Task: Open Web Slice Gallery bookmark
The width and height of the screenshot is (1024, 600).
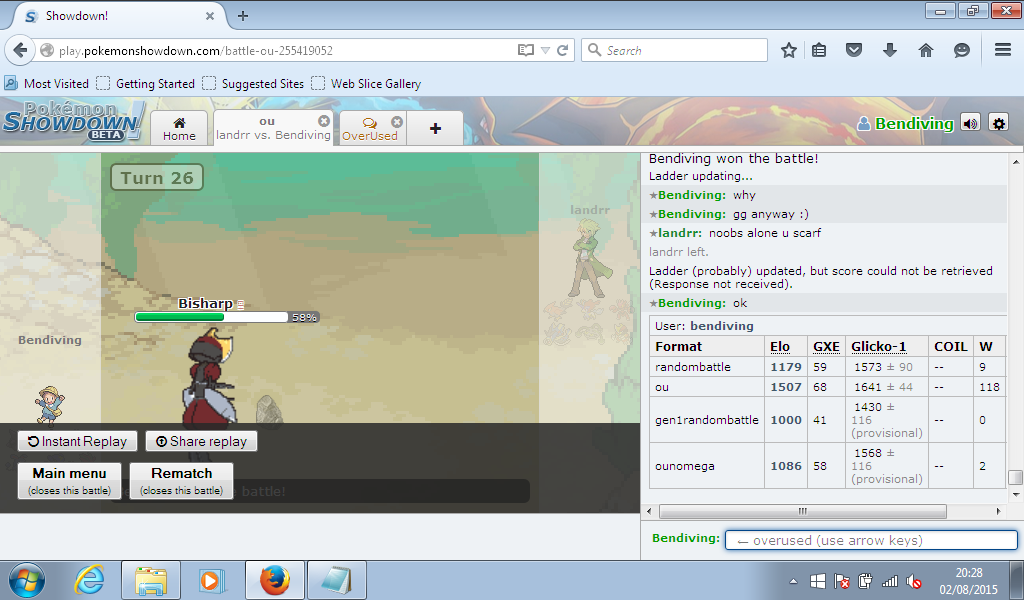Action: coord(366,84)
